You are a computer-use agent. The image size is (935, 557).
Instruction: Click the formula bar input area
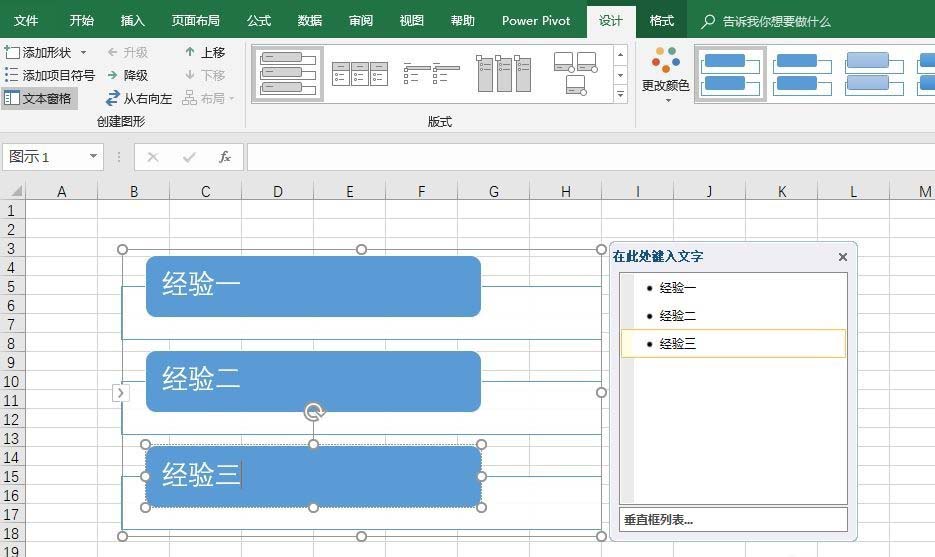pos(590,157)
